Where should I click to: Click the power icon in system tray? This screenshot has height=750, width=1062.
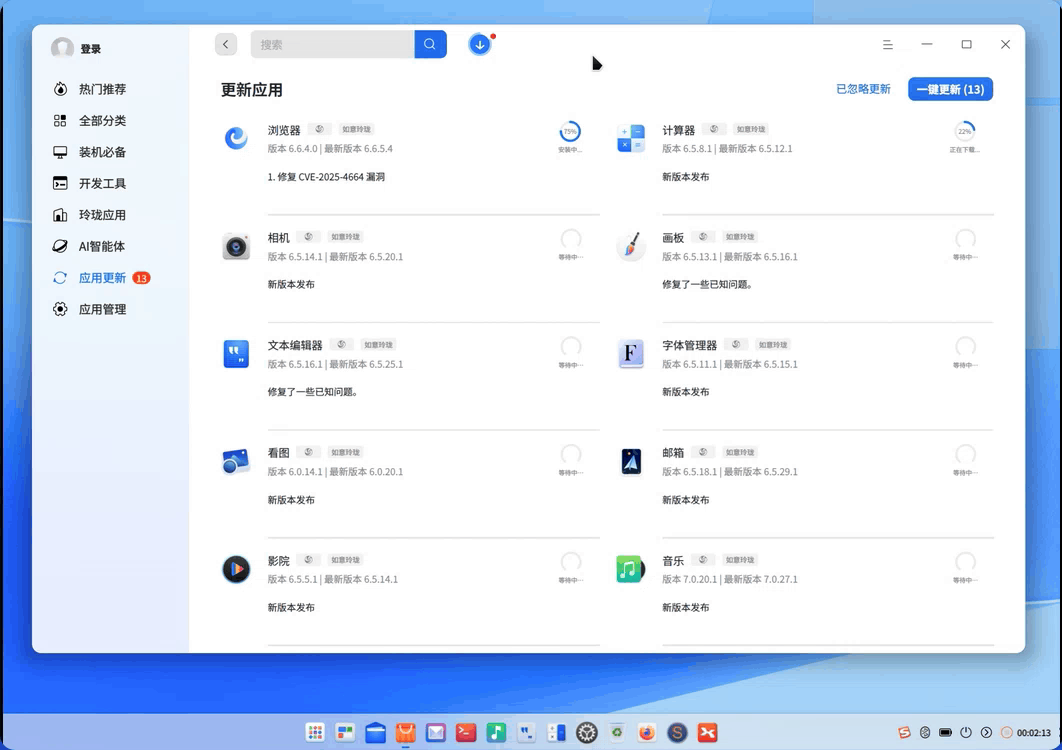pyautogui.click(x=966, y=732)
